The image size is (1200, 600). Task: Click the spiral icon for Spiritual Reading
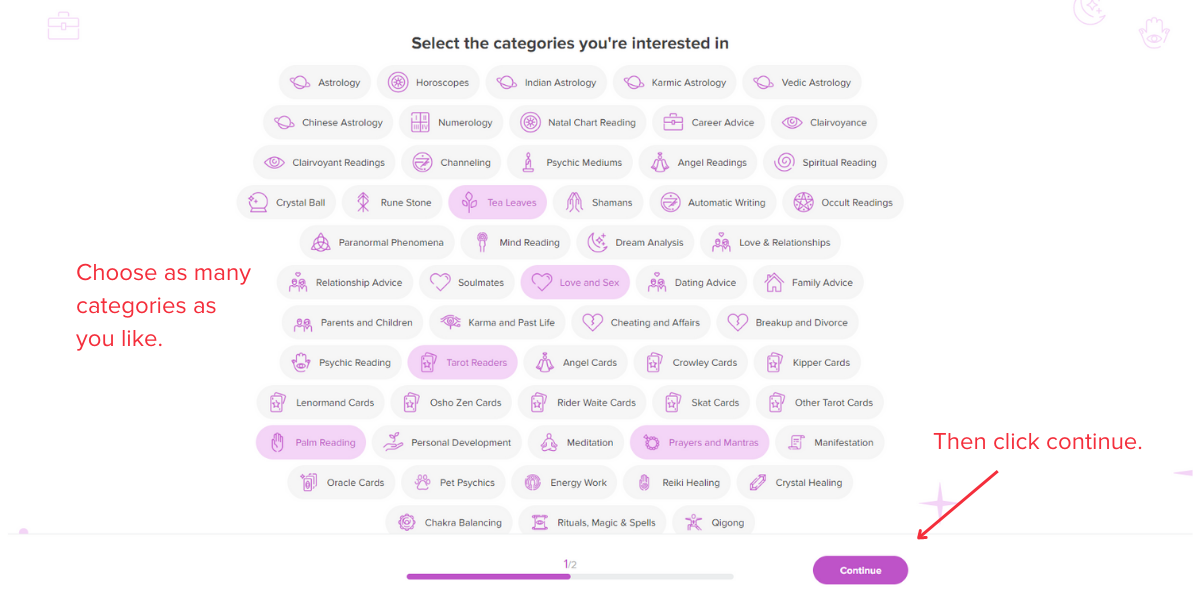[784, 163]
